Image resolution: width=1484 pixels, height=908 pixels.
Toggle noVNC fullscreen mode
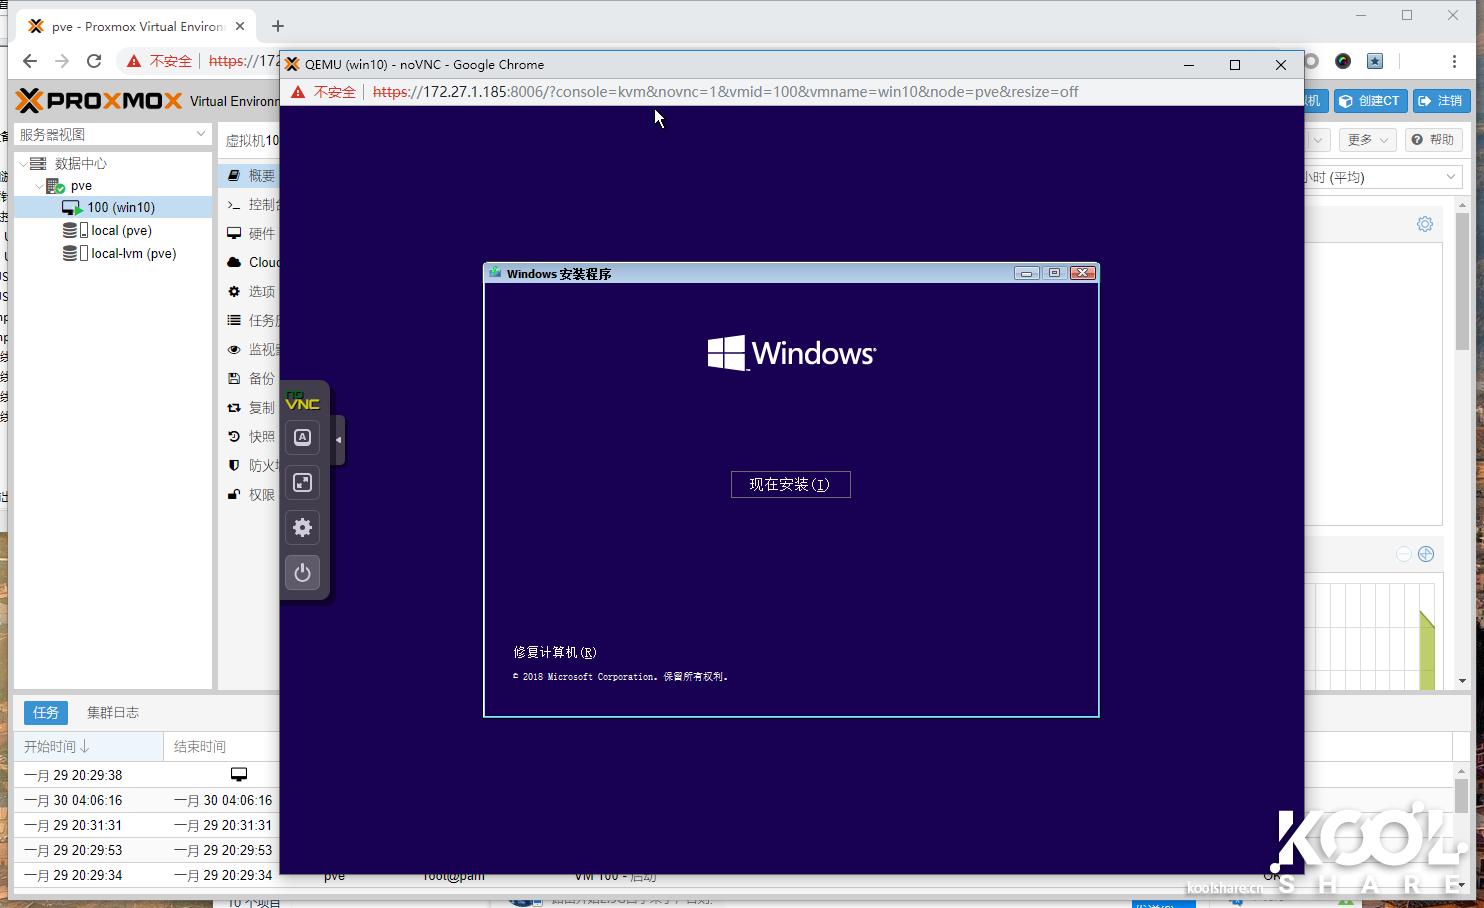tap(302, 483)
